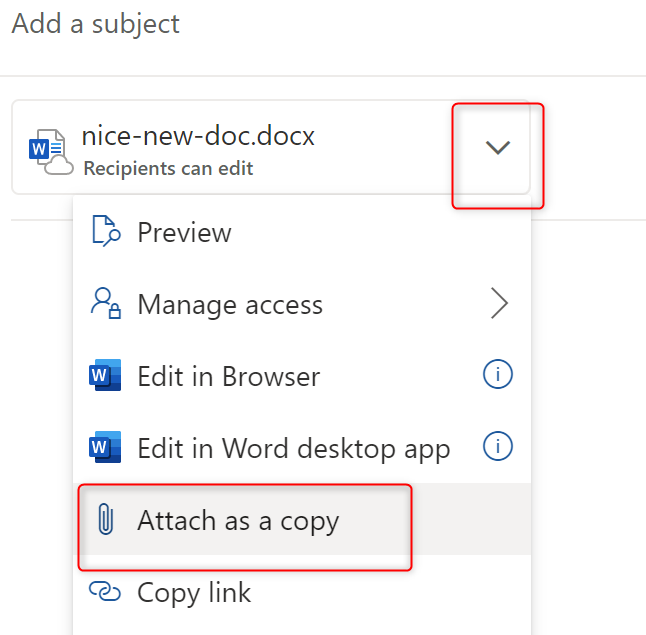646x635 pixels.
Task: Click the Word icon beside Edit in Browser
Action: (105, 376)
